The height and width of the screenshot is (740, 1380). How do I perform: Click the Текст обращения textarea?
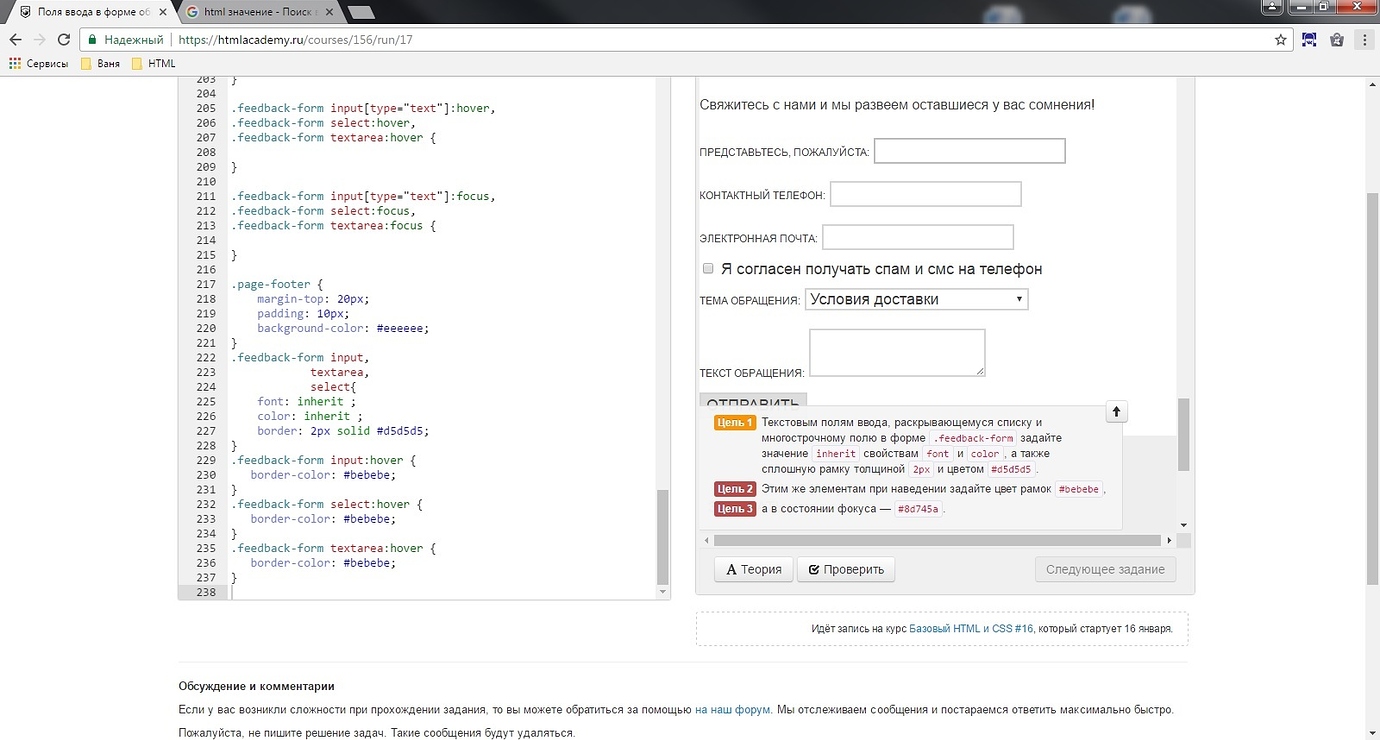[897, 353]
